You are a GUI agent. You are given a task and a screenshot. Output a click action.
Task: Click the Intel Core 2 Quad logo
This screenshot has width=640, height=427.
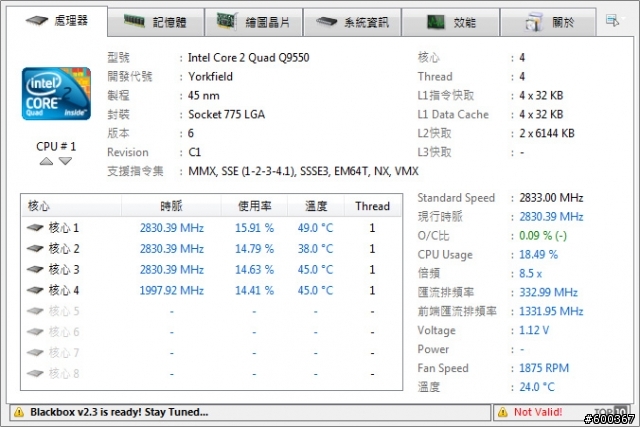(56, 94)
